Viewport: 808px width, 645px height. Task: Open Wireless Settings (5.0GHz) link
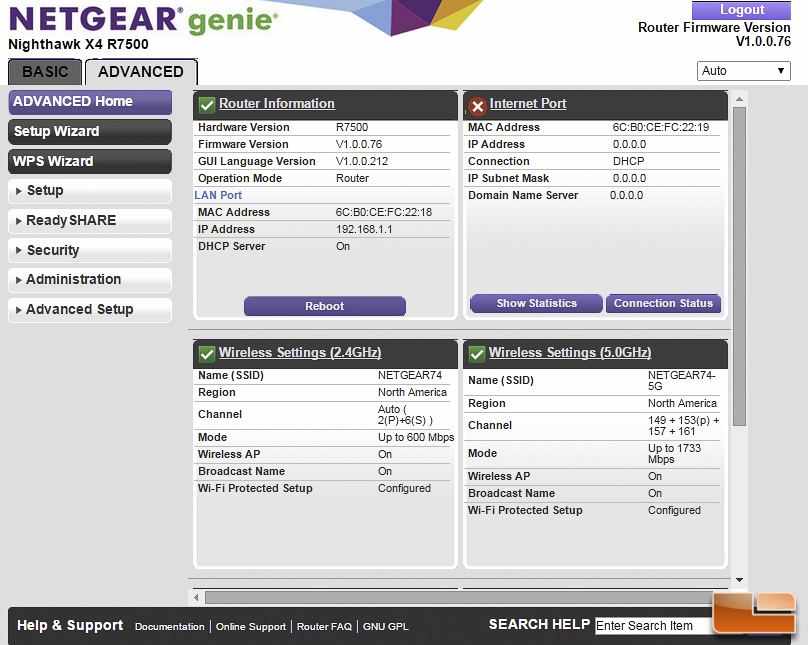tap(570, 352)
